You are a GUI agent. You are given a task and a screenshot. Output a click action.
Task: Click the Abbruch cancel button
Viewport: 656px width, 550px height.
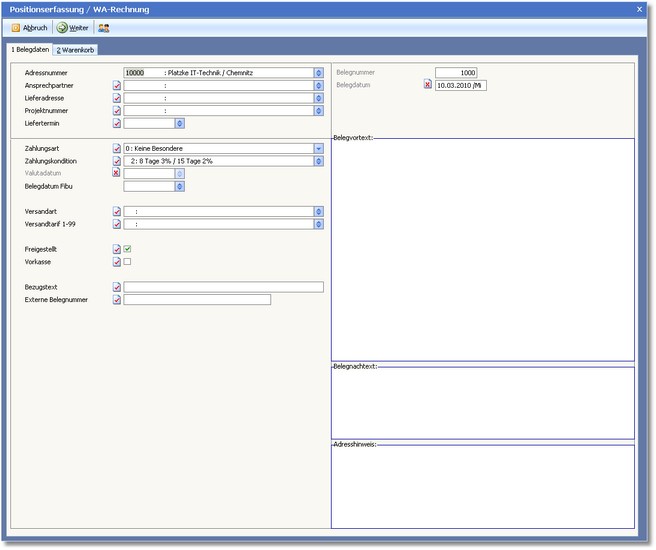coord(29,28)
